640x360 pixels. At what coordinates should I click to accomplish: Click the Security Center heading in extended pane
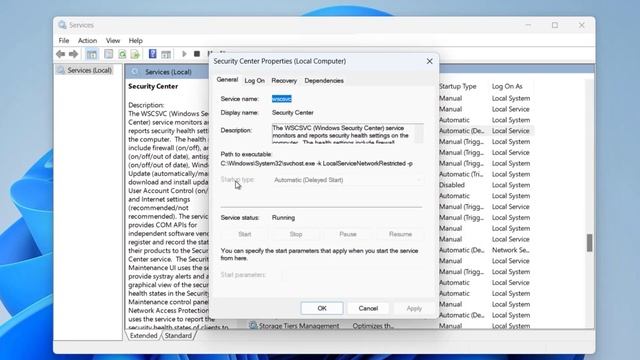tap(153, 87)
